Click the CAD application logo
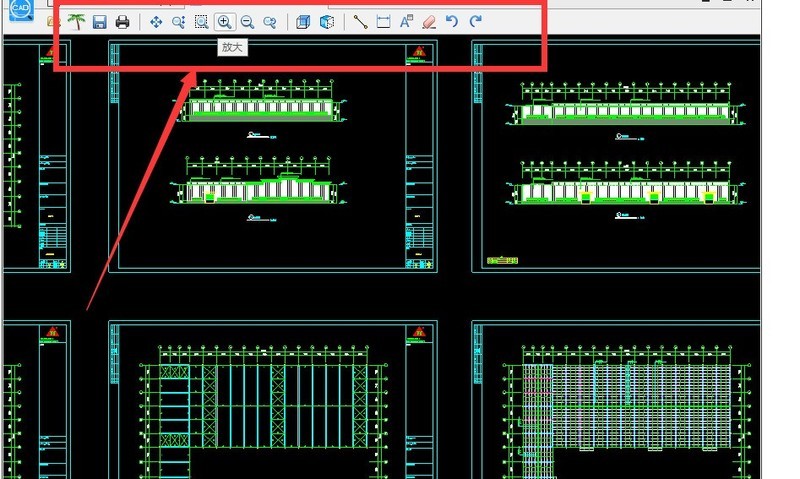Viewport: 800px width, 479px height. tap(20, 11)
